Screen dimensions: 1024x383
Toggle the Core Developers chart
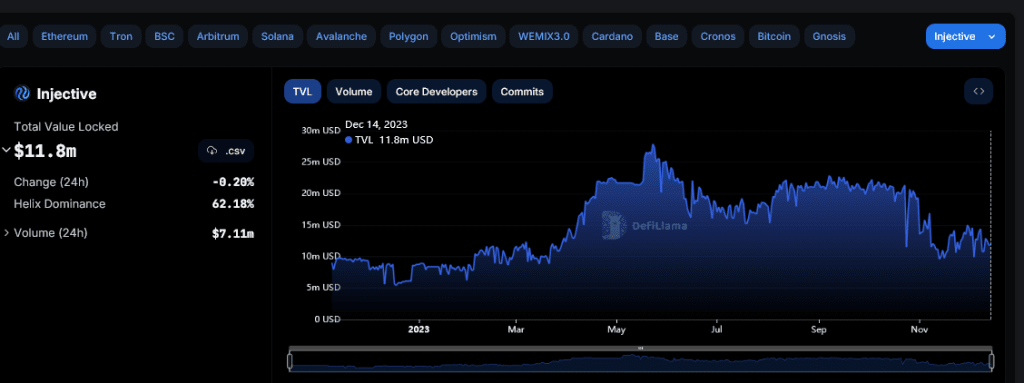pyautogui.click(x=437, y=92)
